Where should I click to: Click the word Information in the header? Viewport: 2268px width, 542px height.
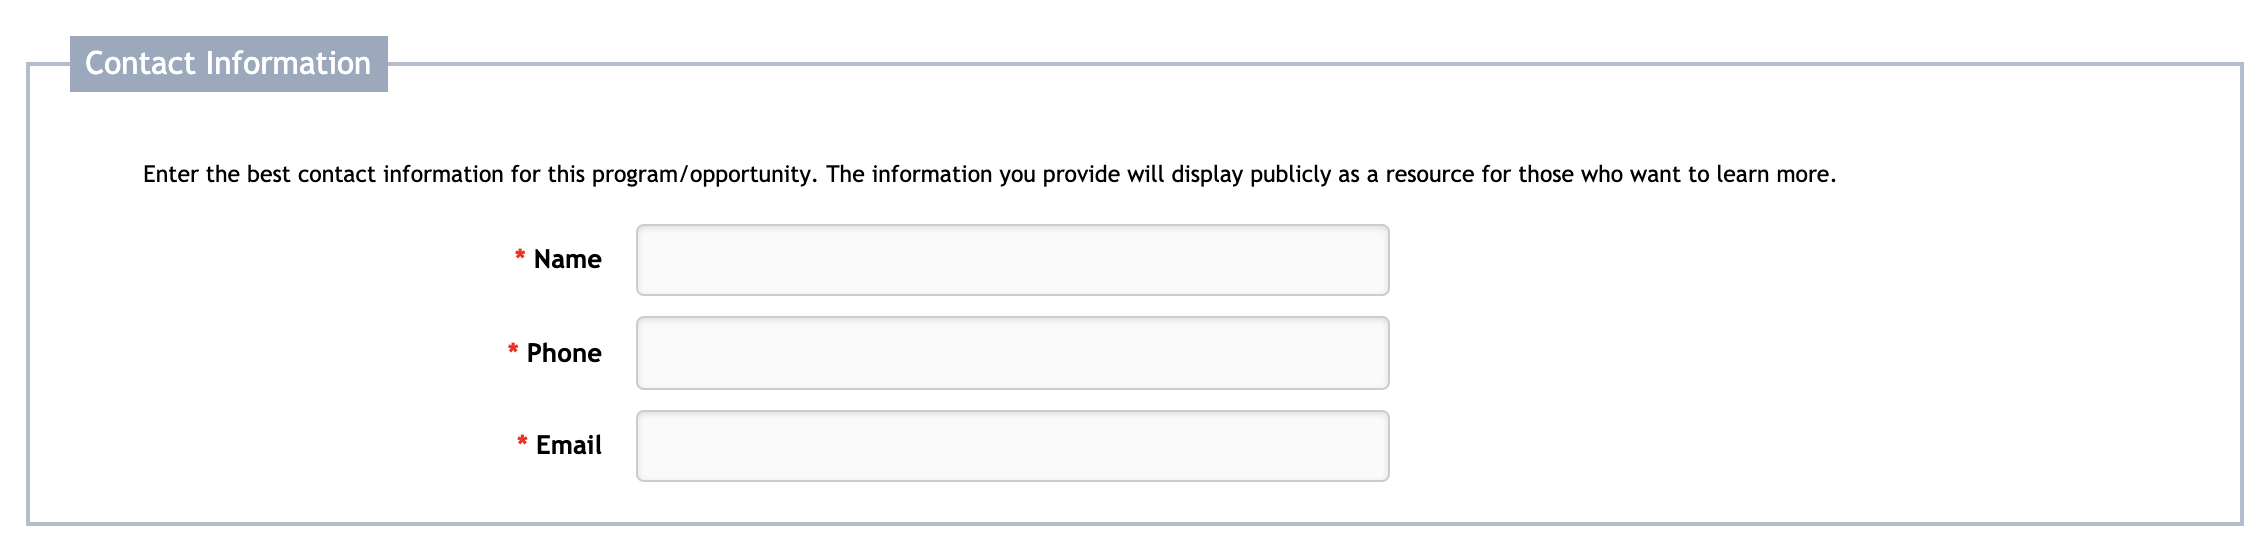288,64
